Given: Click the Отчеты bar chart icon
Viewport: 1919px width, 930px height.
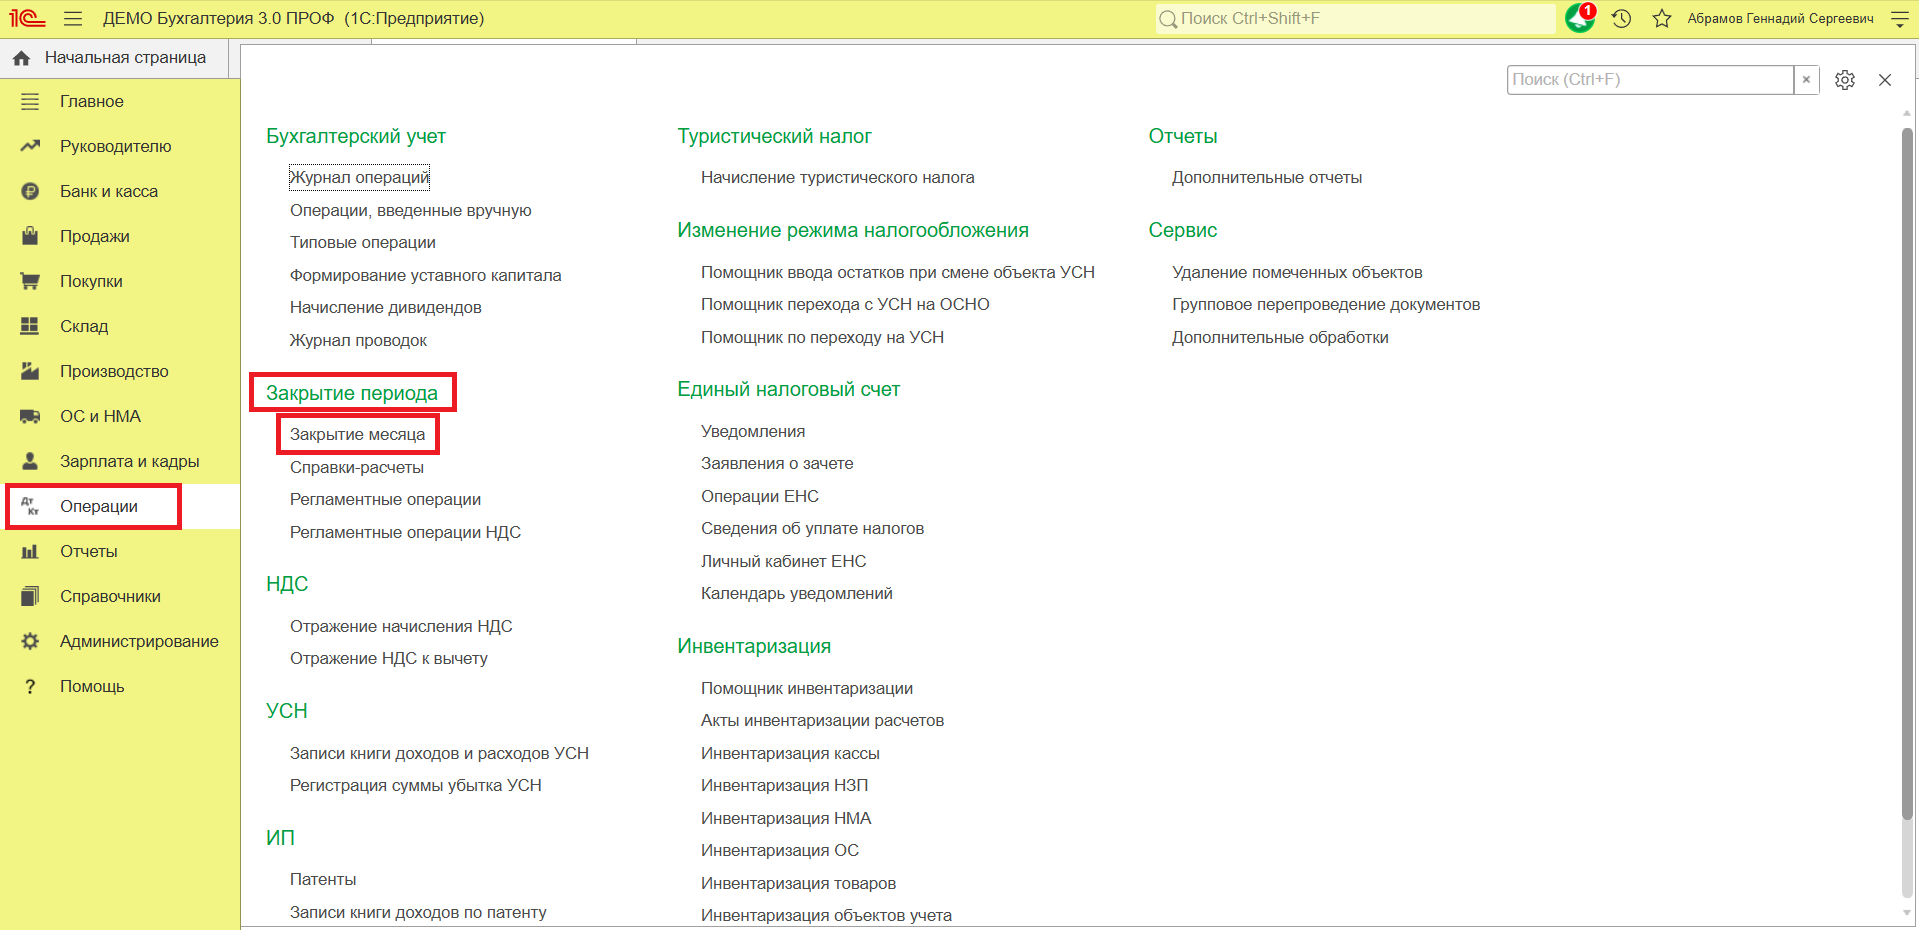Looking at the screenshot, I should pyautogui.click(x=30, y=551).
